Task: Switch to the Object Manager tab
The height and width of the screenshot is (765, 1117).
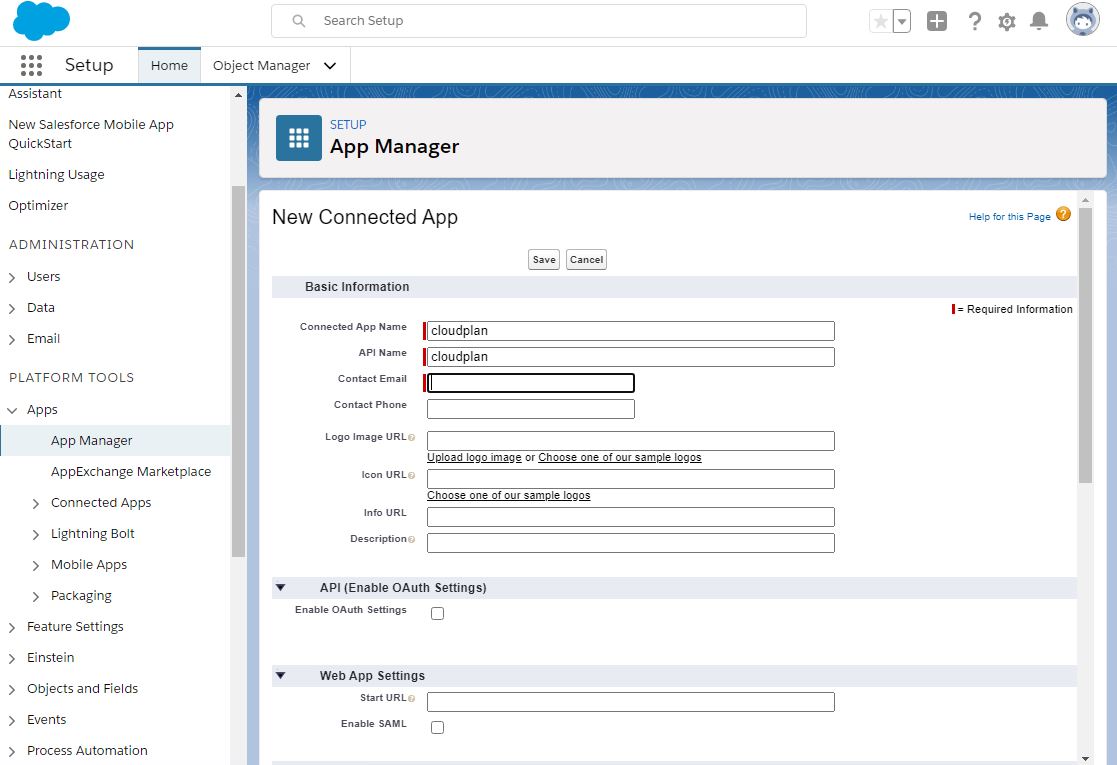Action: (263, 65)
